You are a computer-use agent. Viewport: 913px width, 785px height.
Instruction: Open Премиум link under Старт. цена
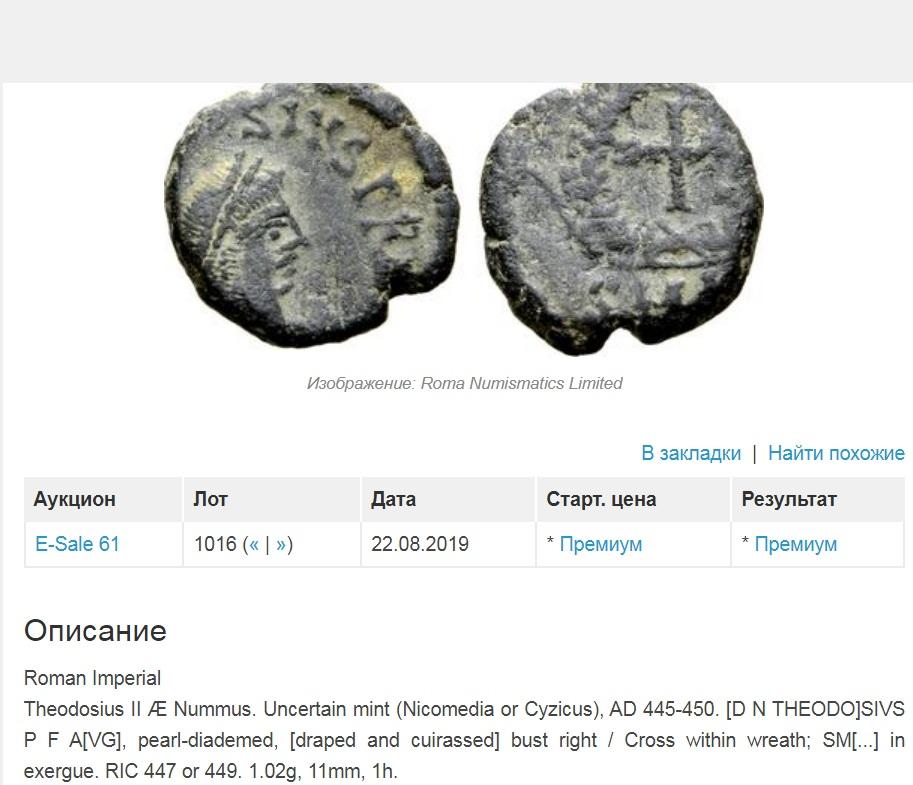(x=600, y=544)
